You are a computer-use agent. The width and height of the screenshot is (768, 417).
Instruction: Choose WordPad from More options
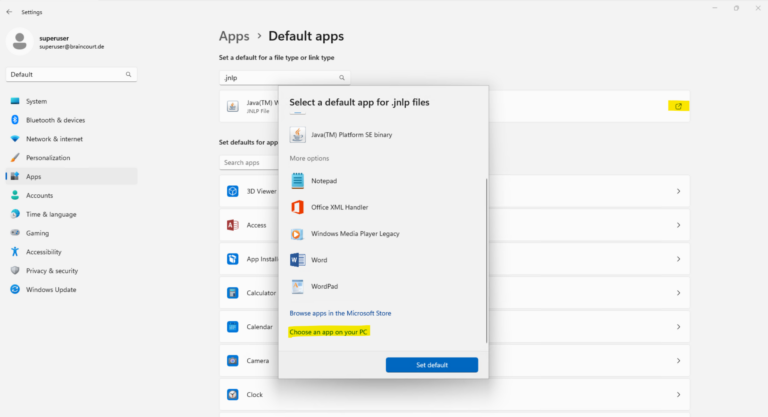[324, 286]
